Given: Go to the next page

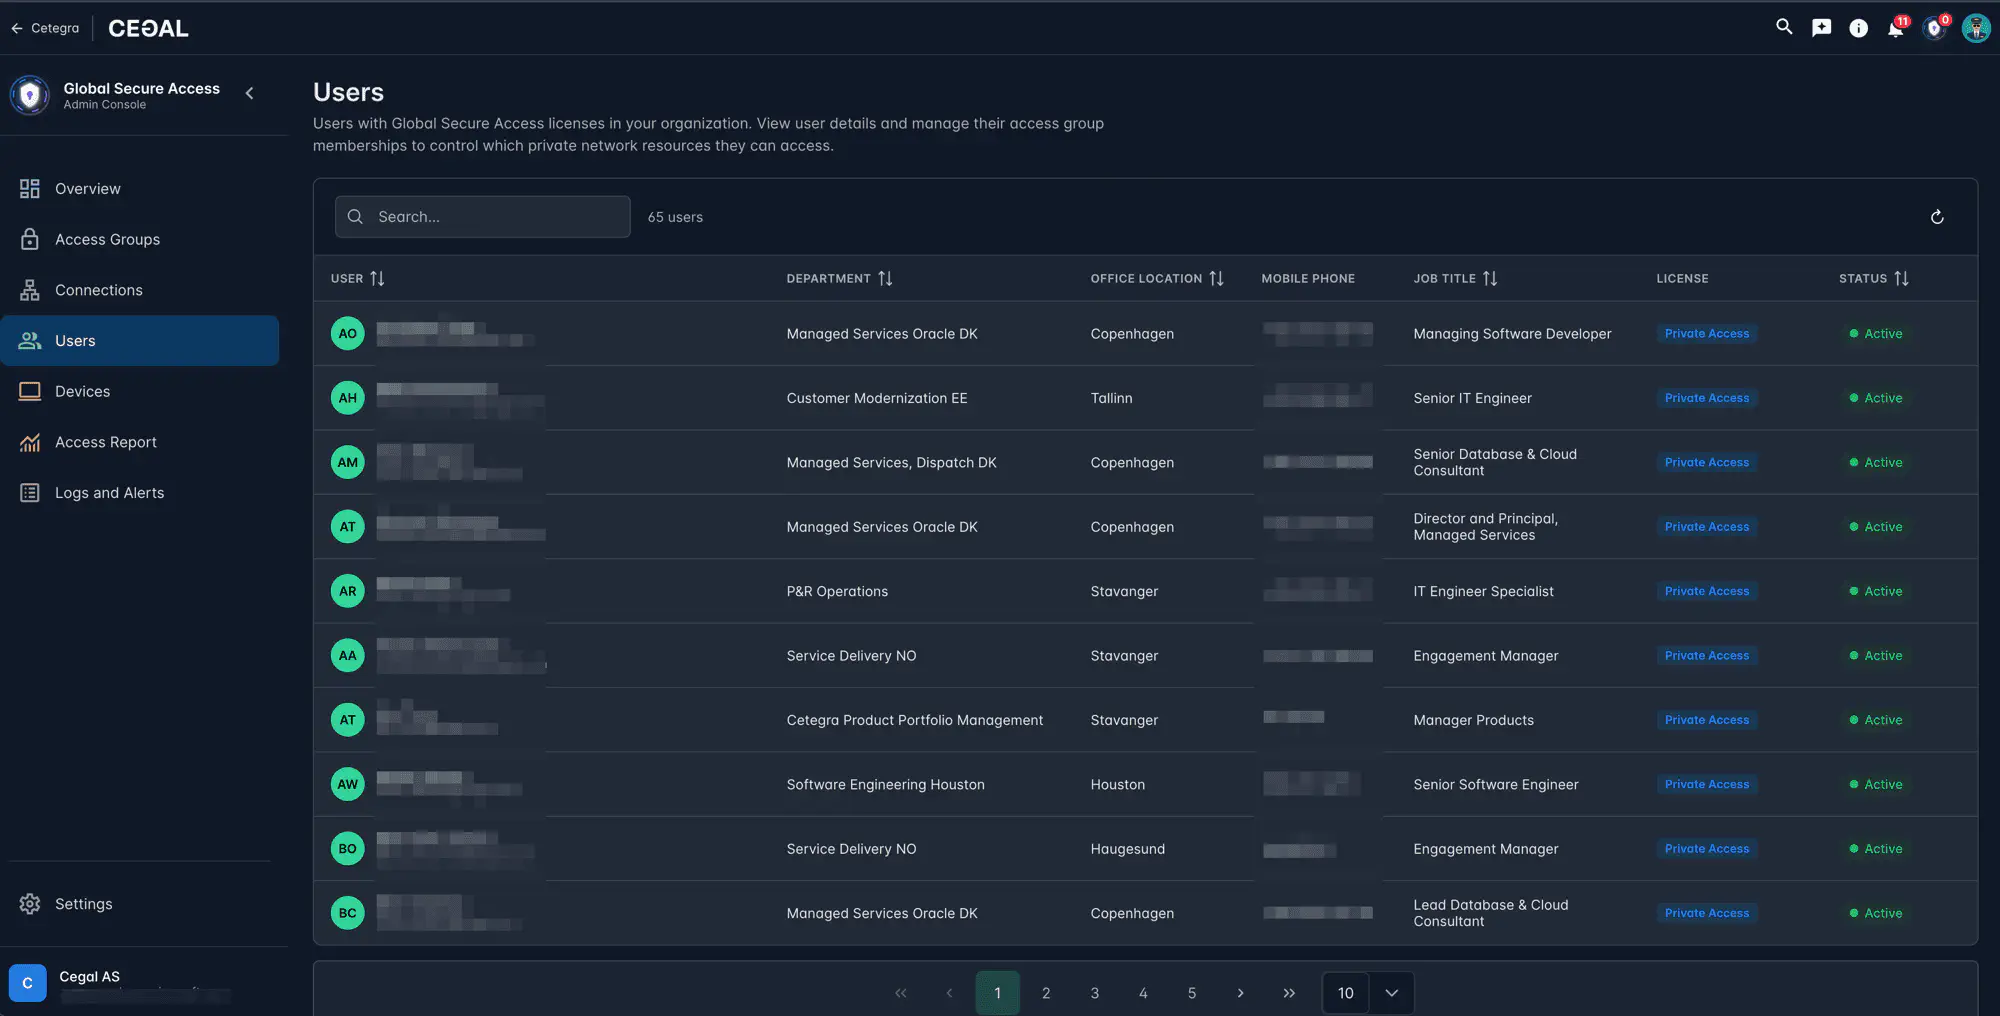Looking at the screenshot, I should (1241, 993).
